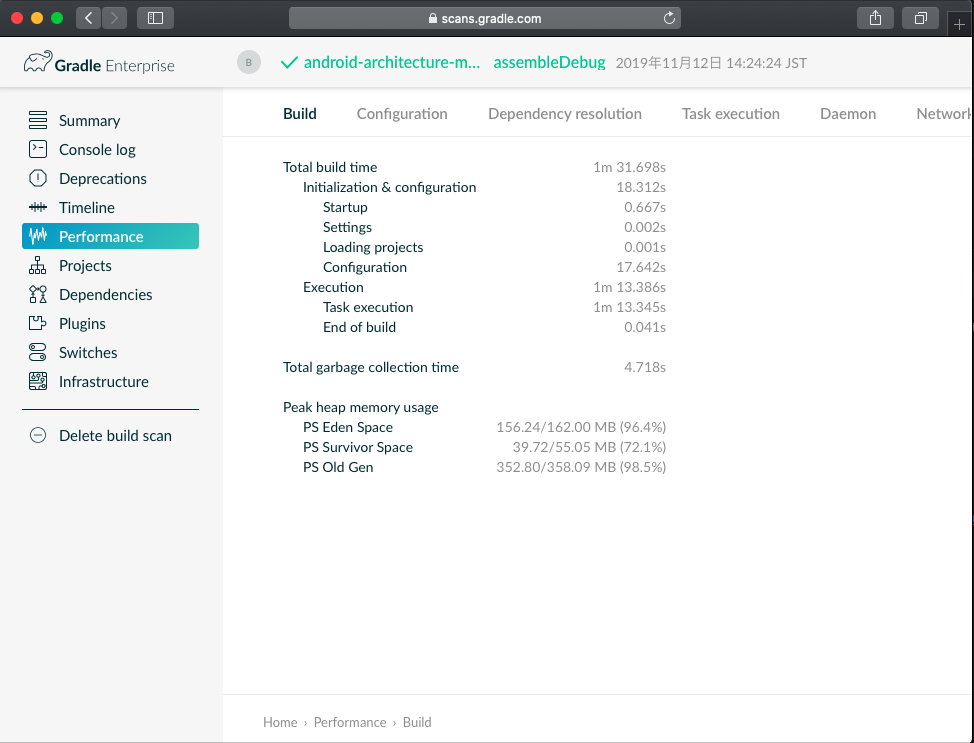This screenshot has height=743, width=974.
Task: Open Console log in the sidebar
Action: [97, 150]
